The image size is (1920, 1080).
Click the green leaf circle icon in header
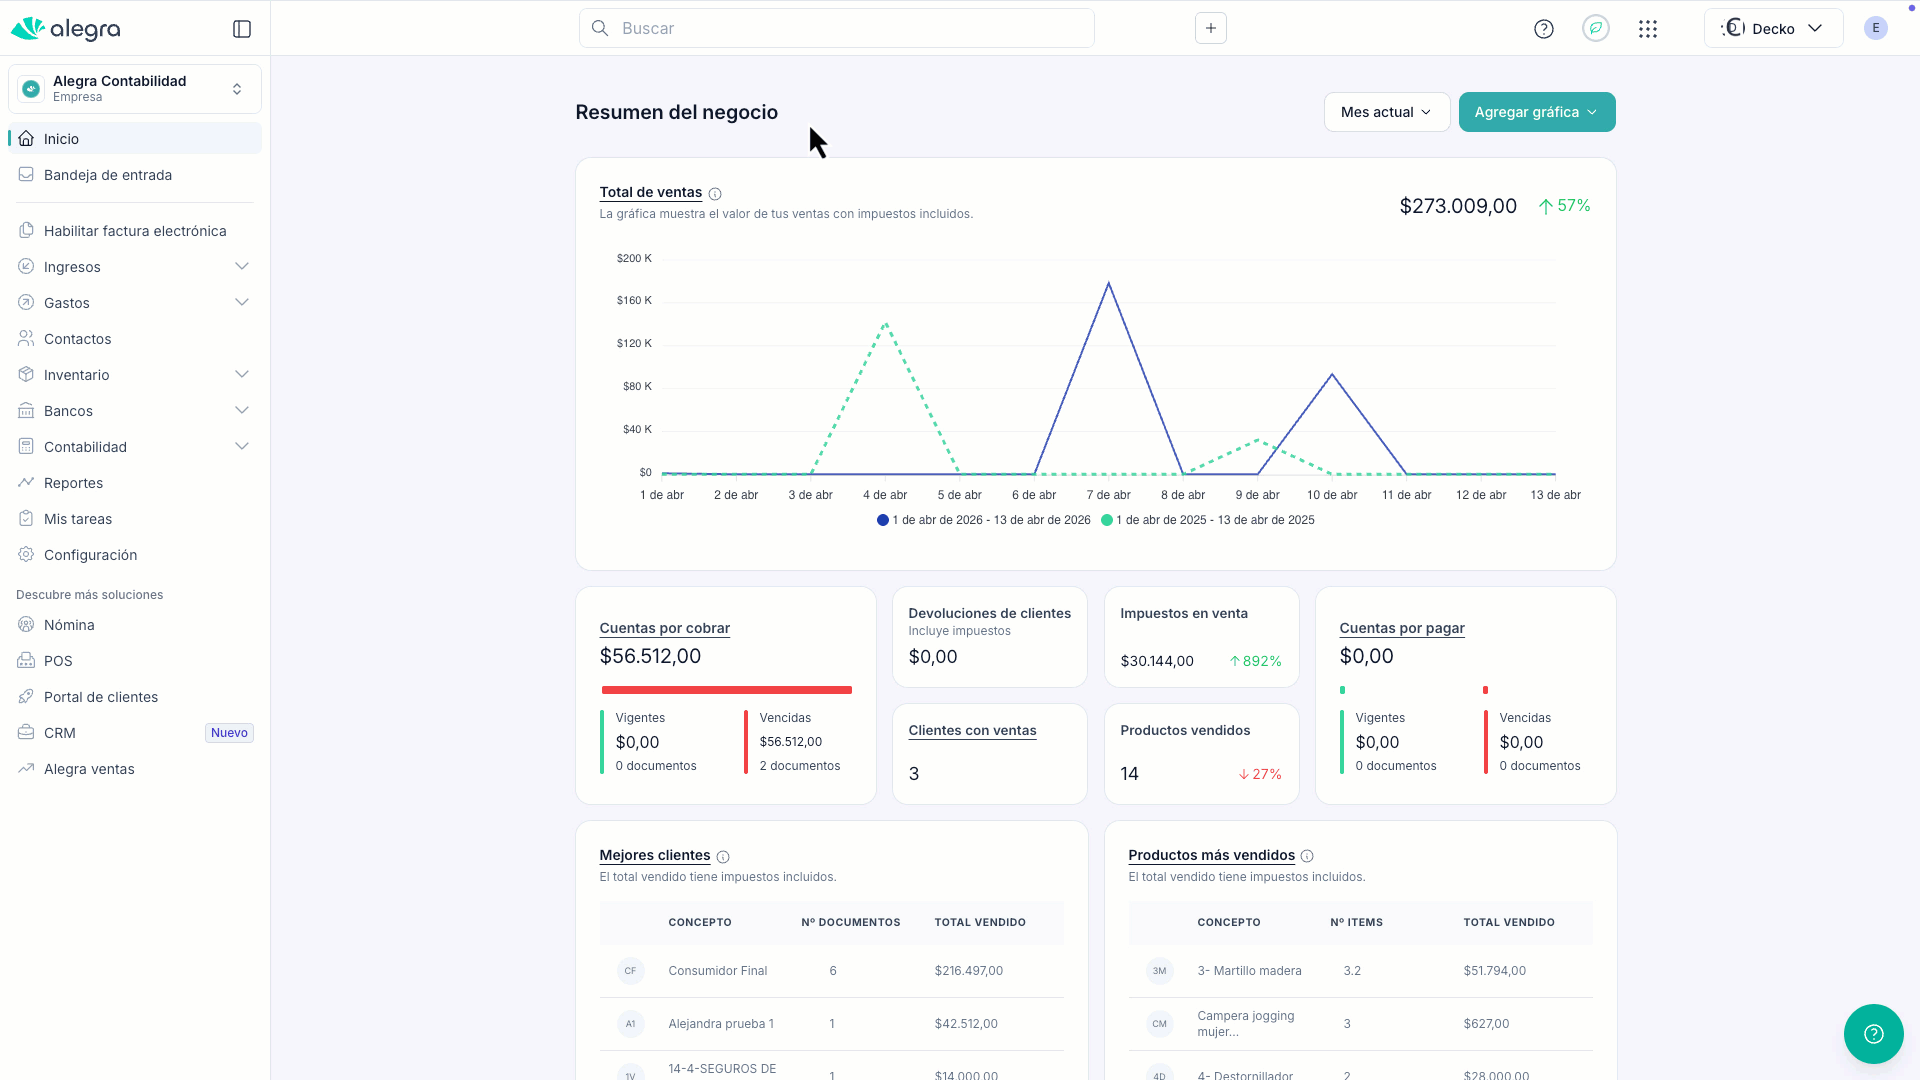coord(1596,28)
